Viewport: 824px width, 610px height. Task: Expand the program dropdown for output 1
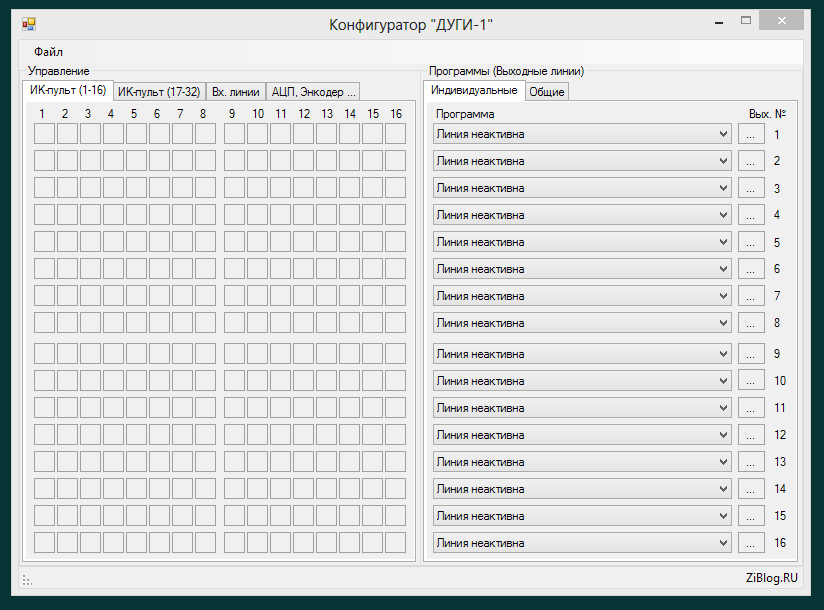pos(583,134)
